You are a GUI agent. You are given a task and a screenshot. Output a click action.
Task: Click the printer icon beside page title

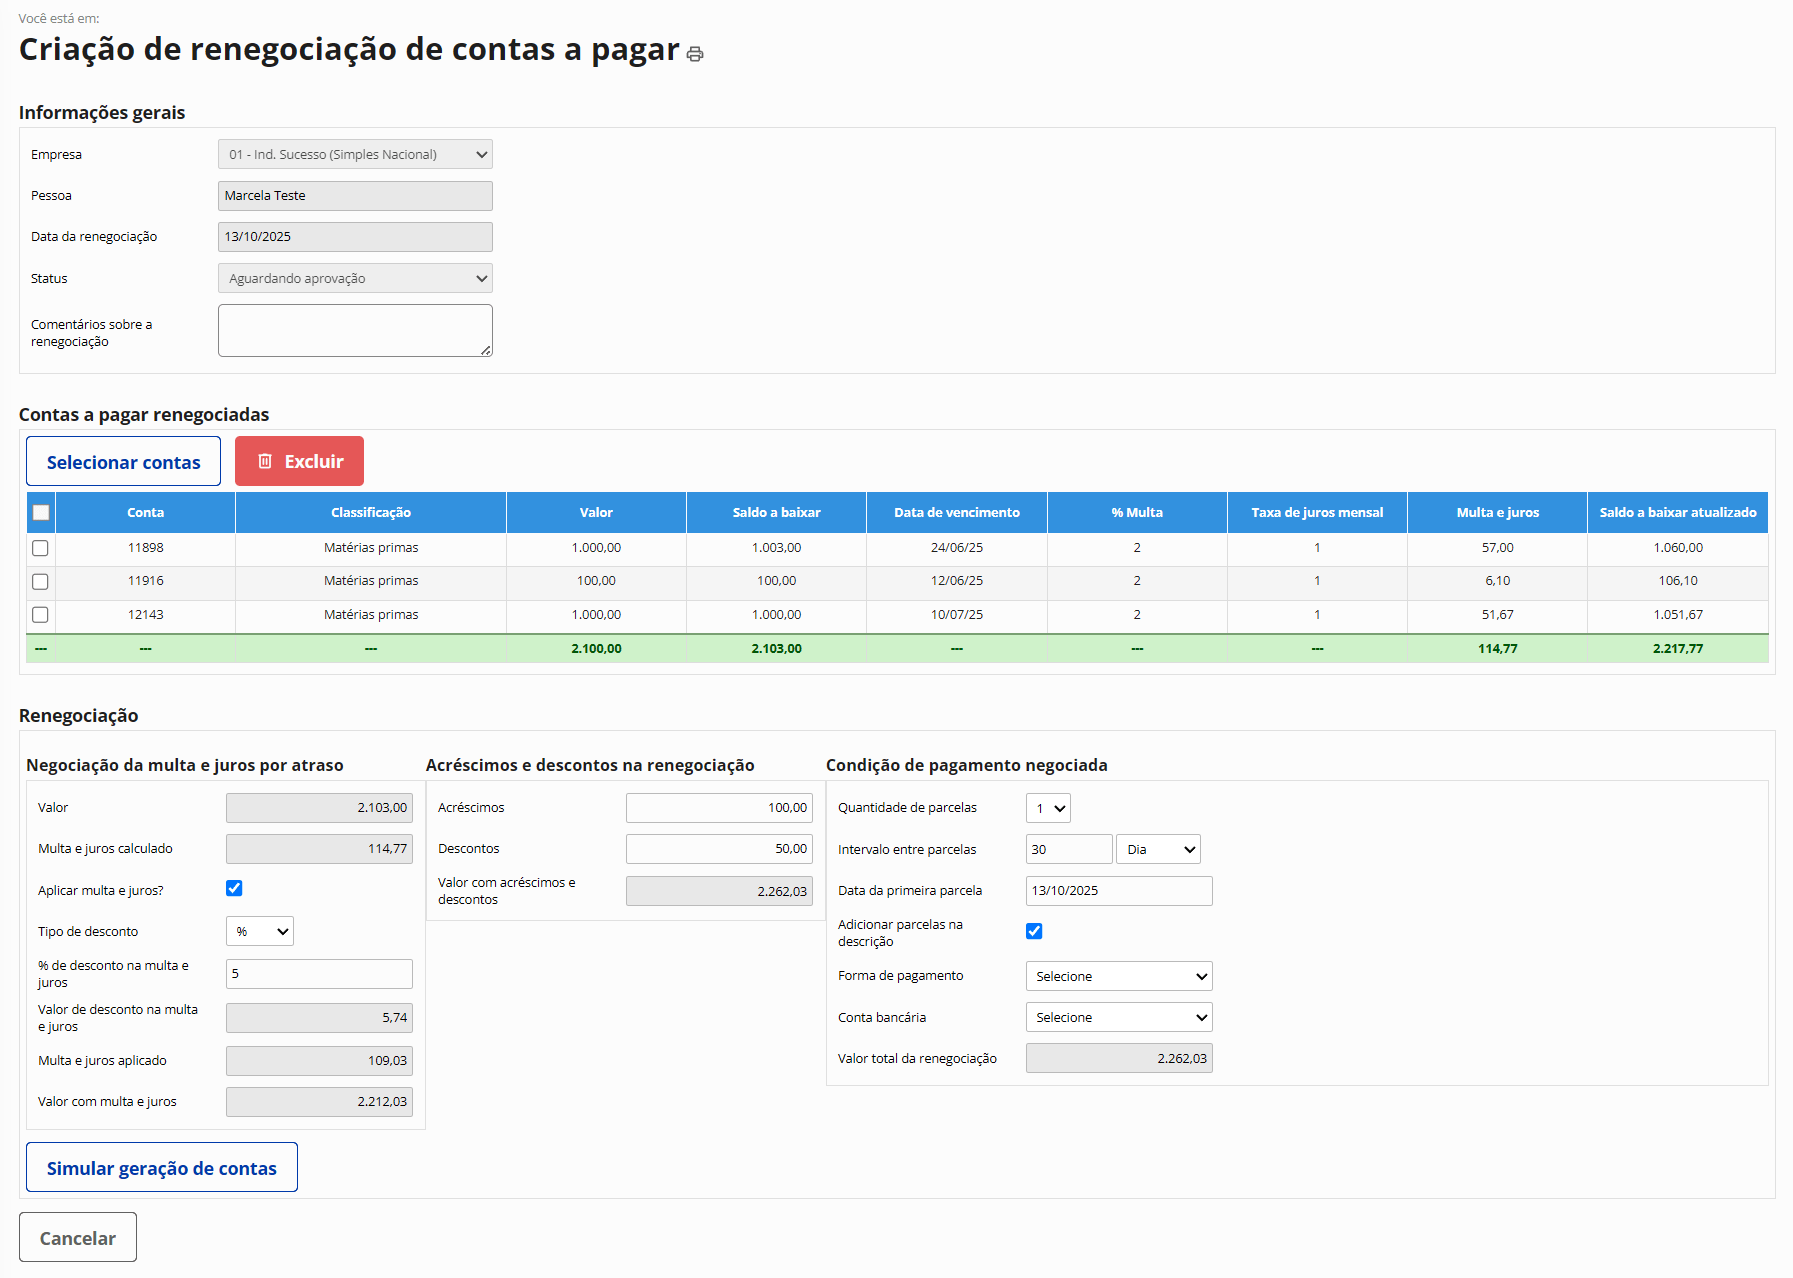[x=695, y=54]
